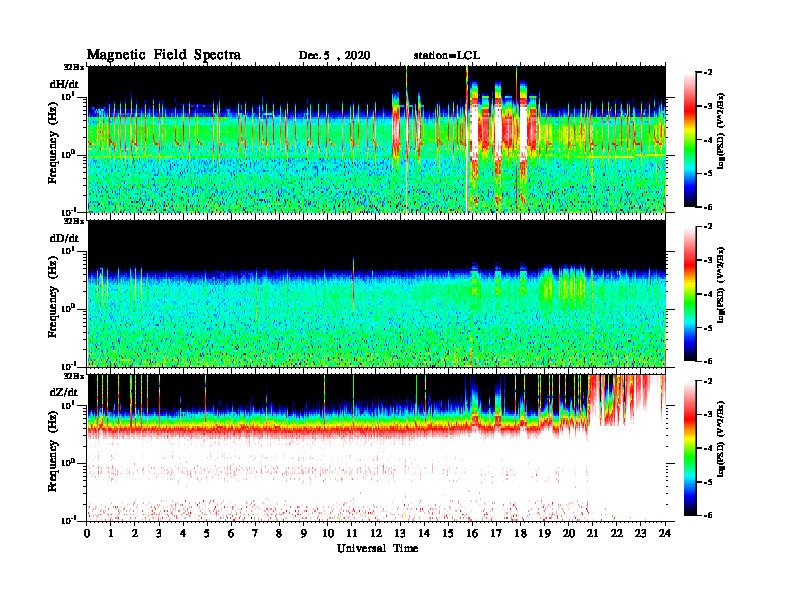Click hour tick label "5" on the time axis

(207, 533)
